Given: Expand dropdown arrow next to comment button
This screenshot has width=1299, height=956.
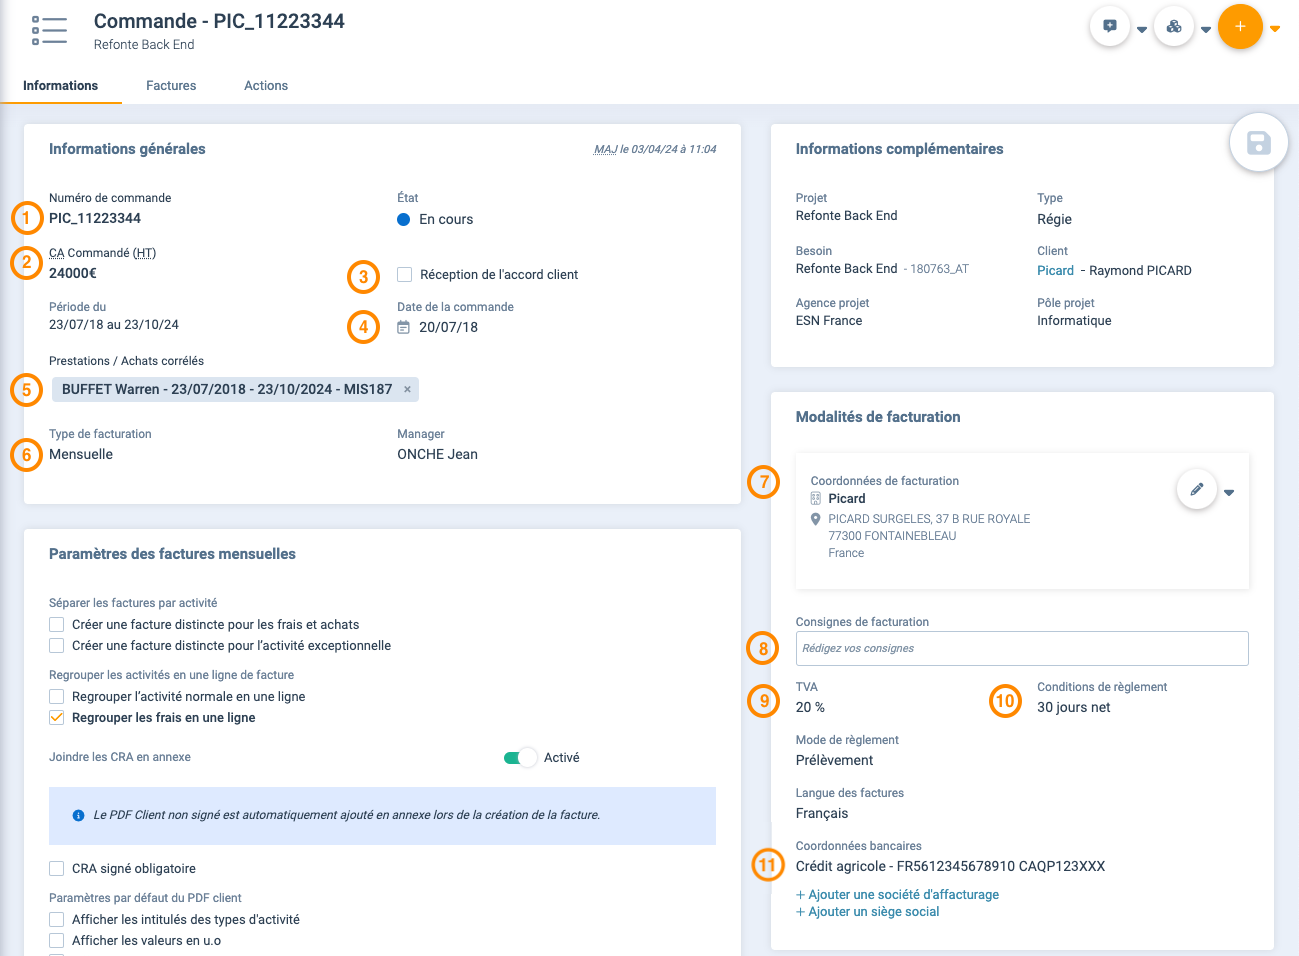Looking at the screenshot, I should click(x=1142, y=30).
